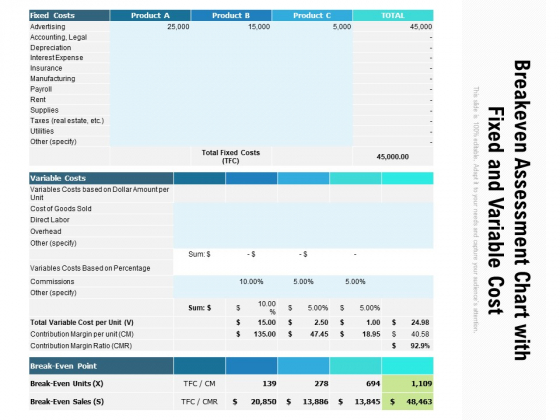
Task: Click Contribution Margin per unit (CM) label
Action: 82,334
